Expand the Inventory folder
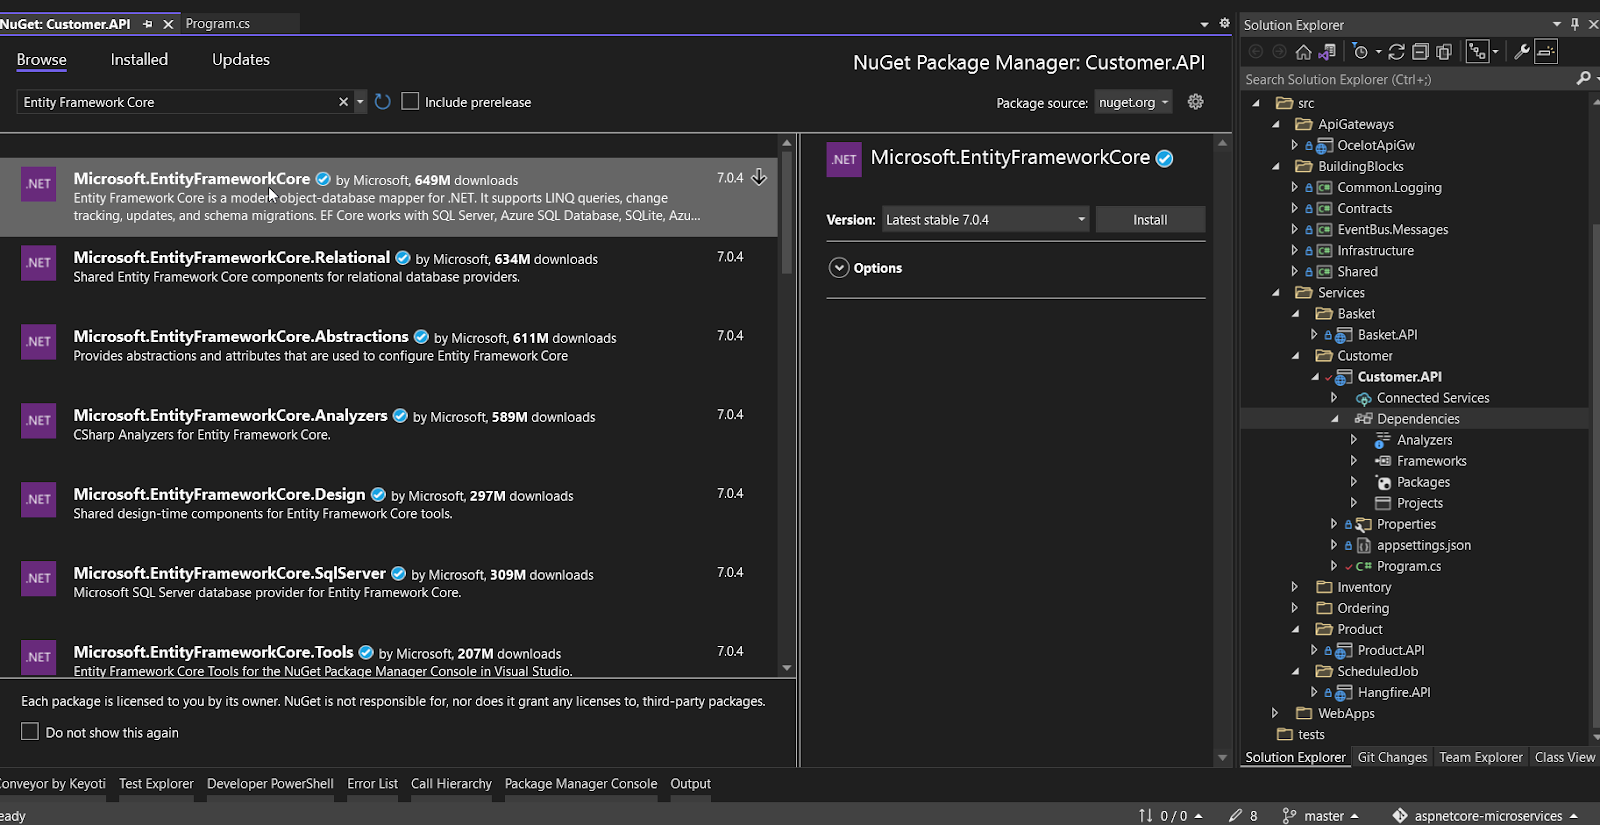 click(1295, 587)
